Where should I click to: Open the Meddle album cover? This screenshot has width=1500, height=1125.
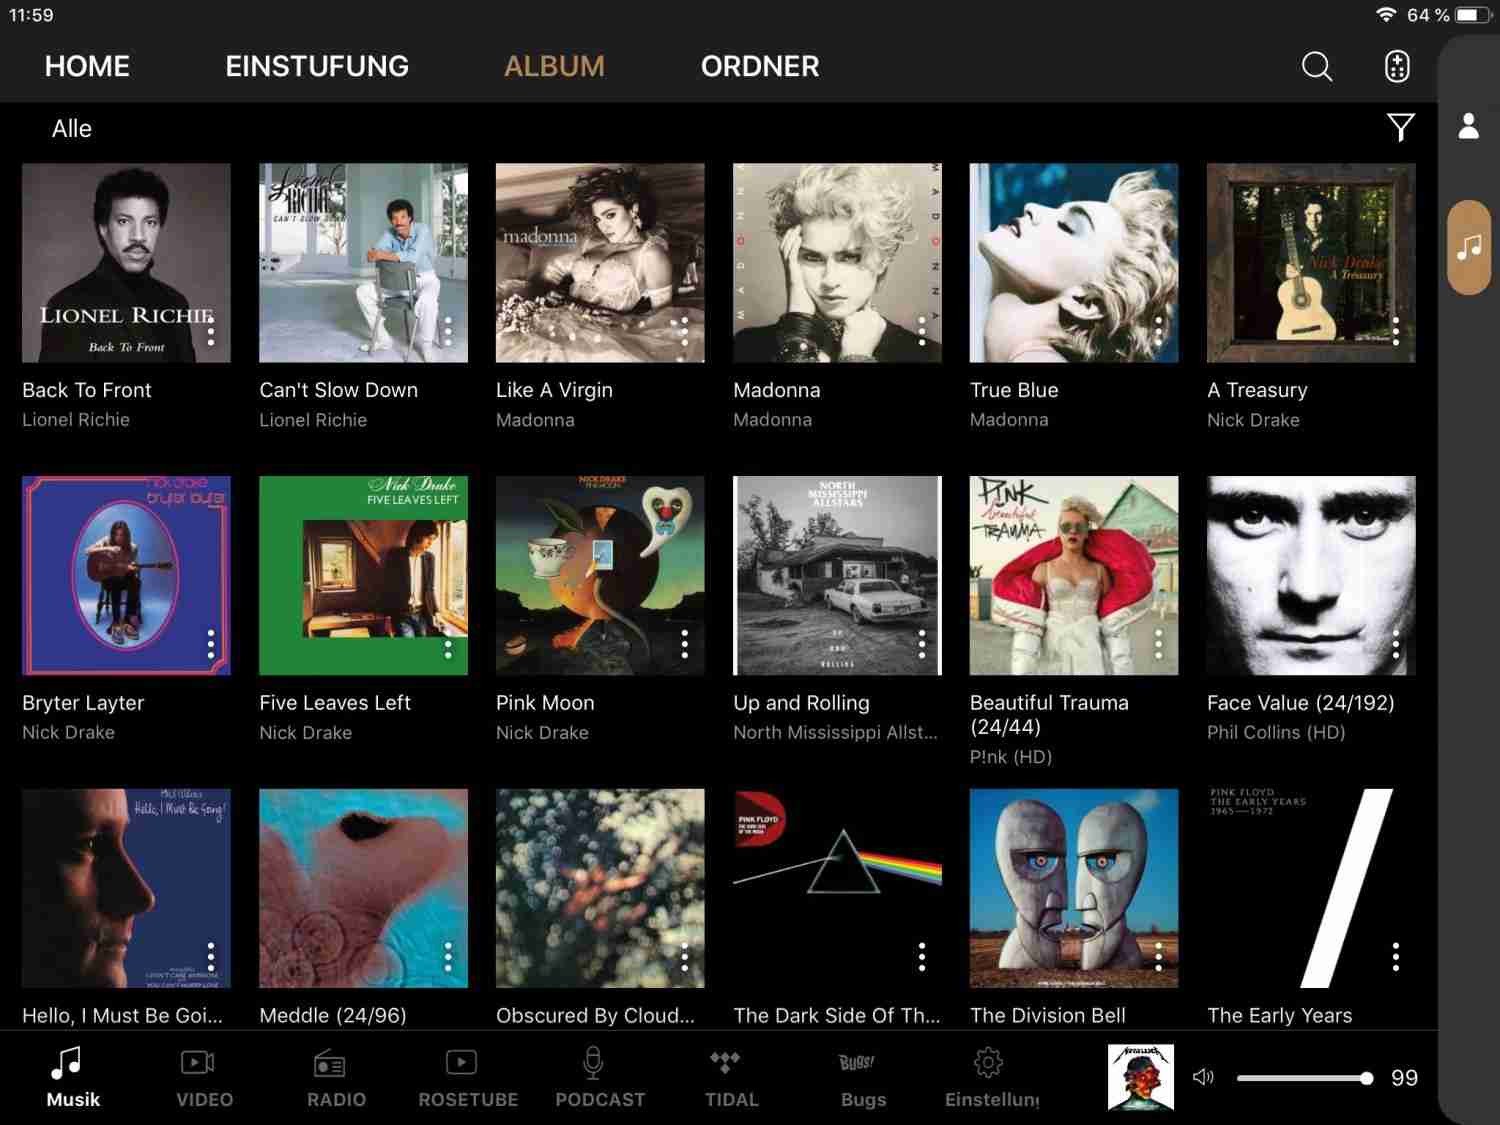(x=363, y=888)
